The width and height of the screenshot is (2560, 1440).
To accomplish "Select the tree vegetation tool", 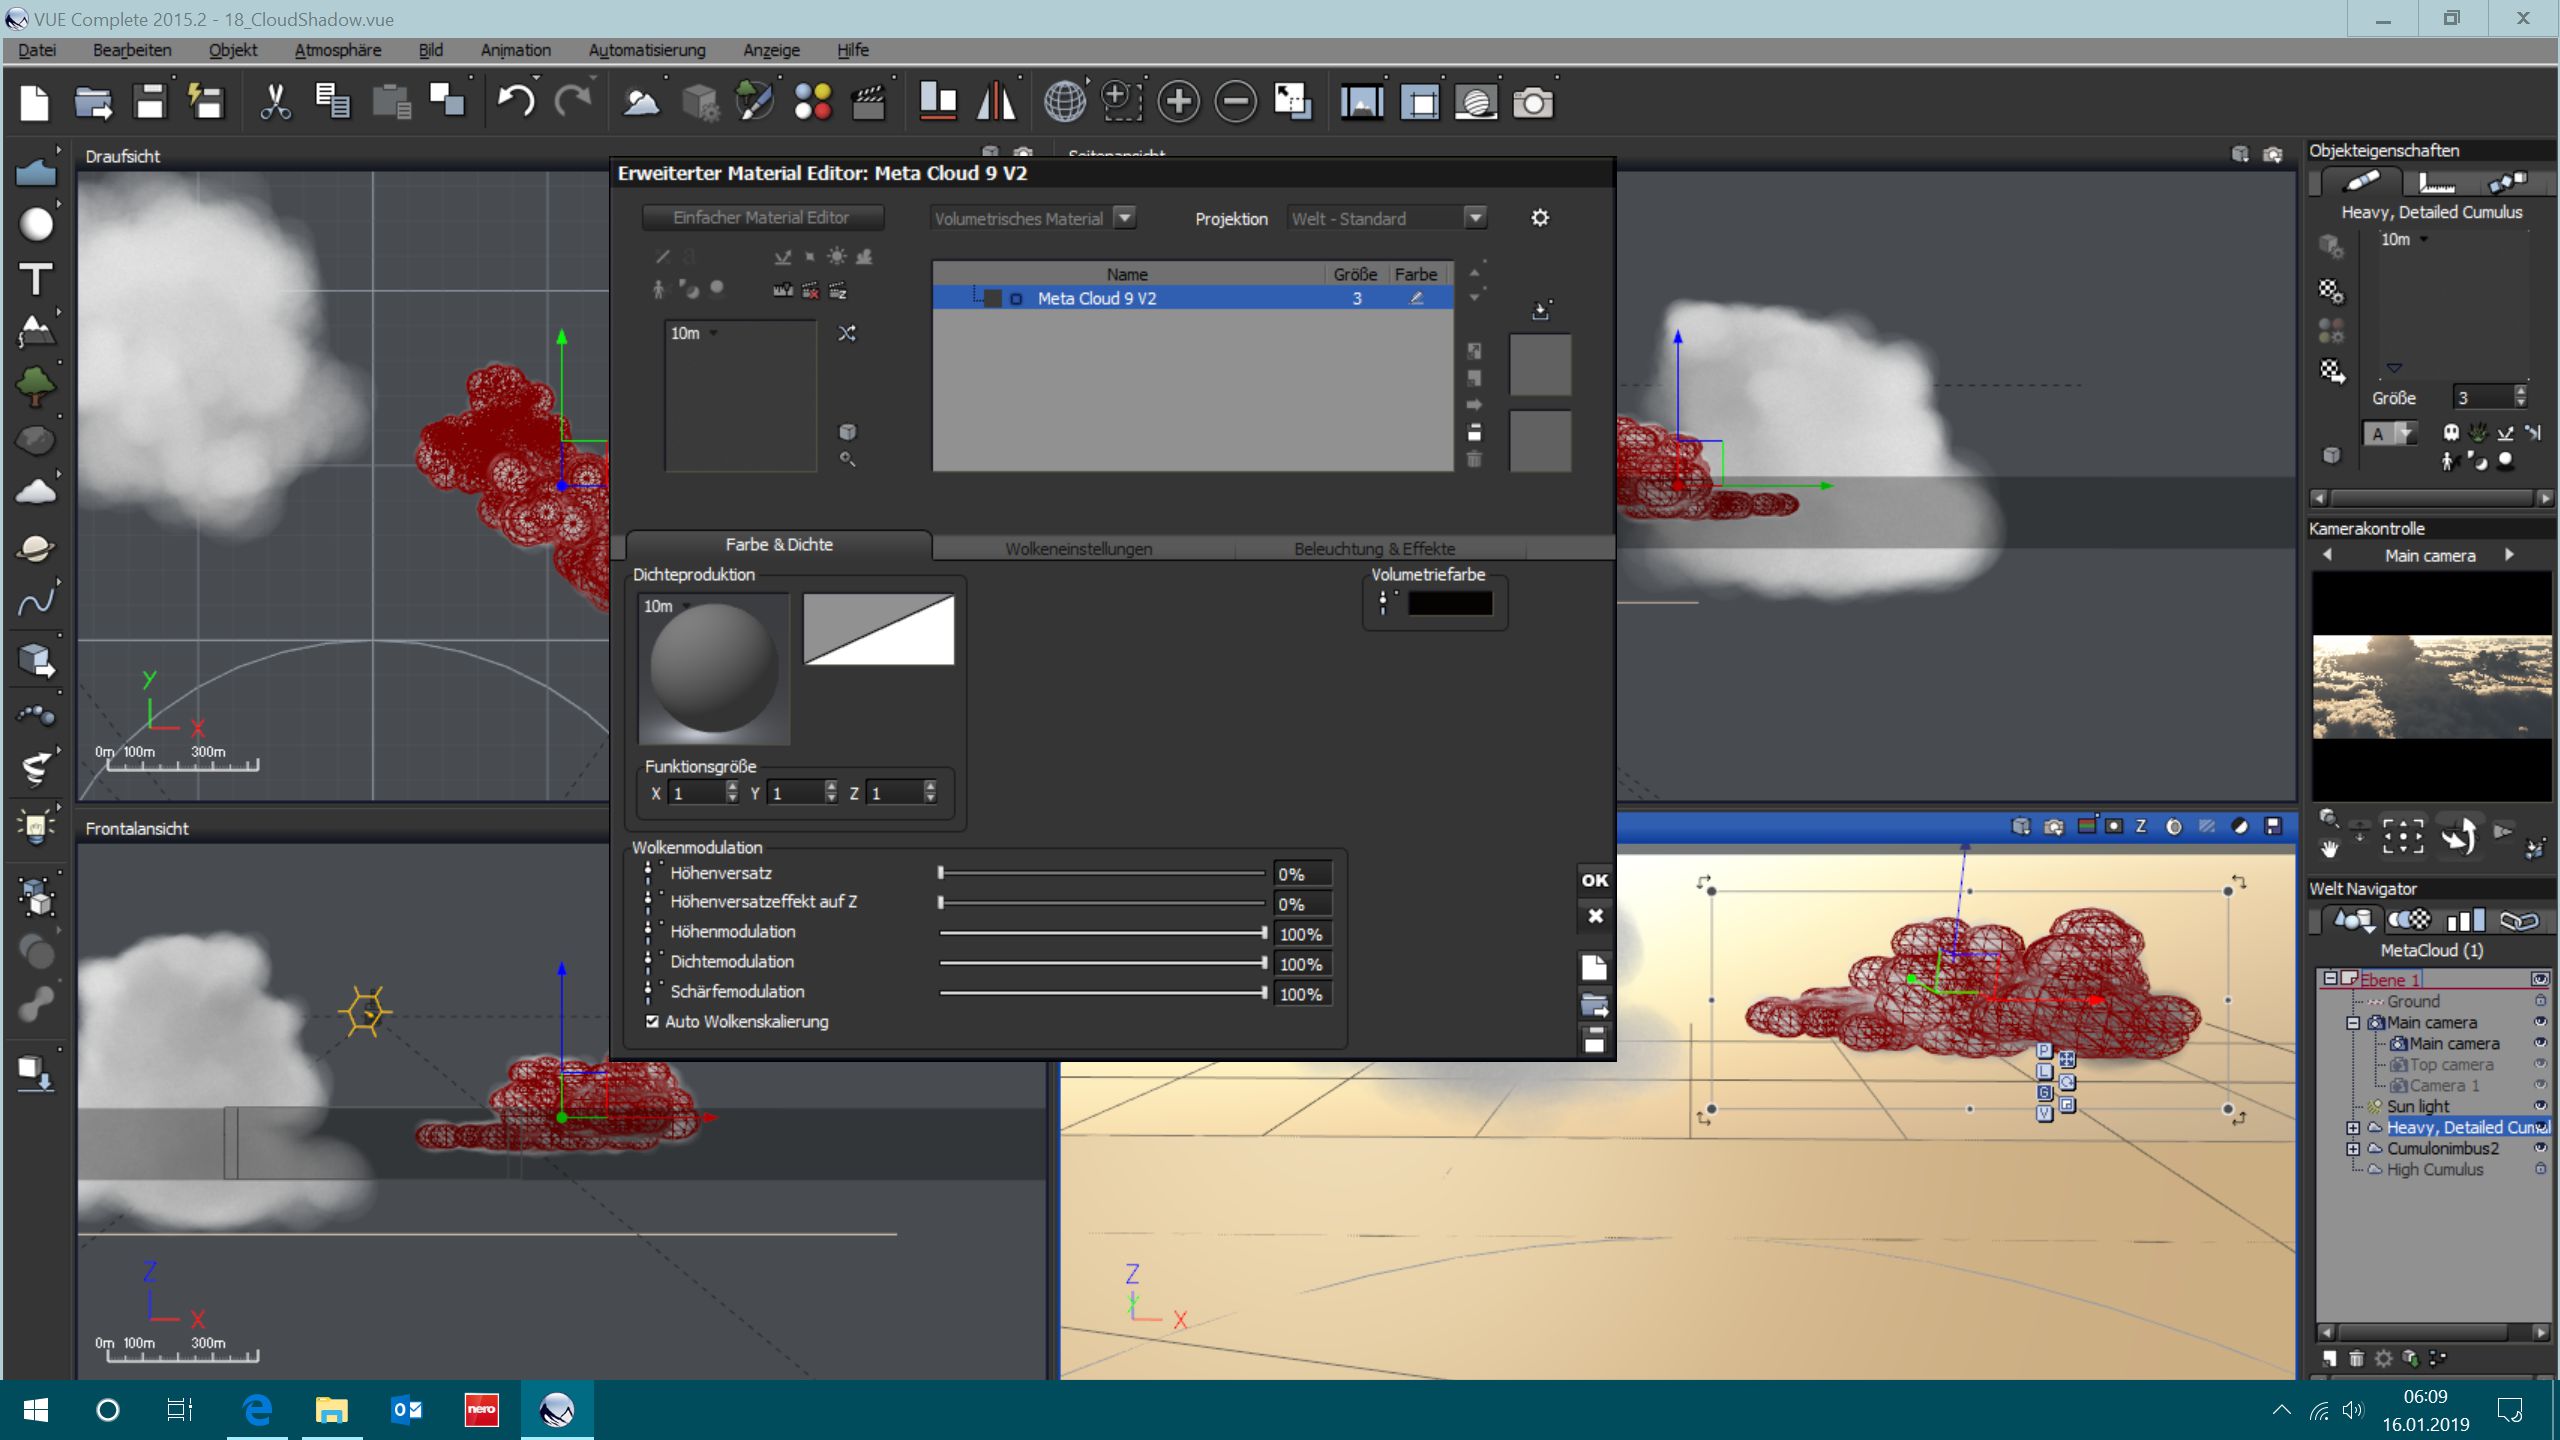I will tap(36, 385).
